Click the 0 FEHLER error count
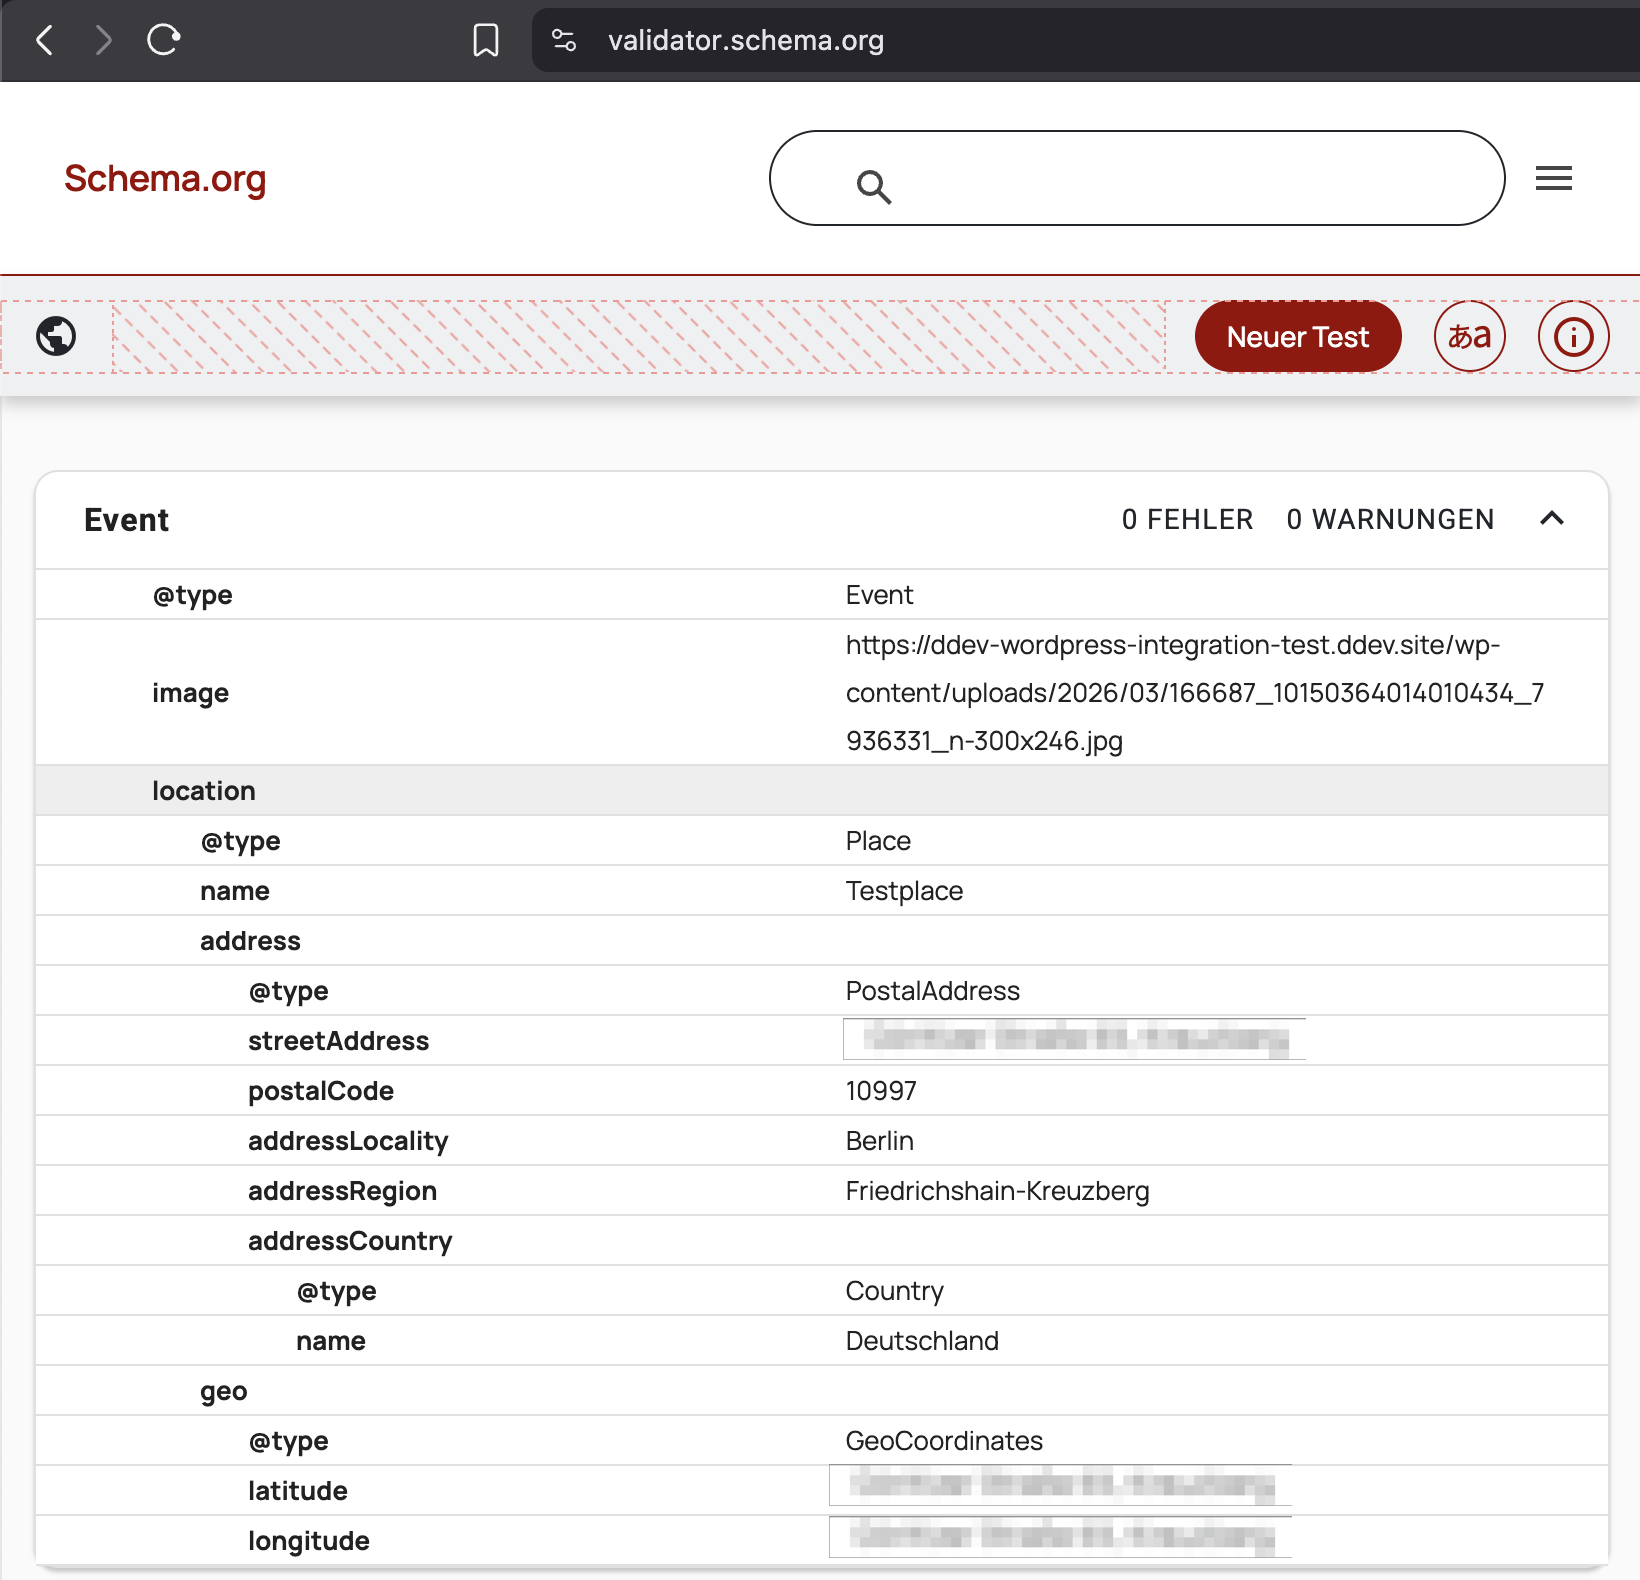 (1187, 520)
